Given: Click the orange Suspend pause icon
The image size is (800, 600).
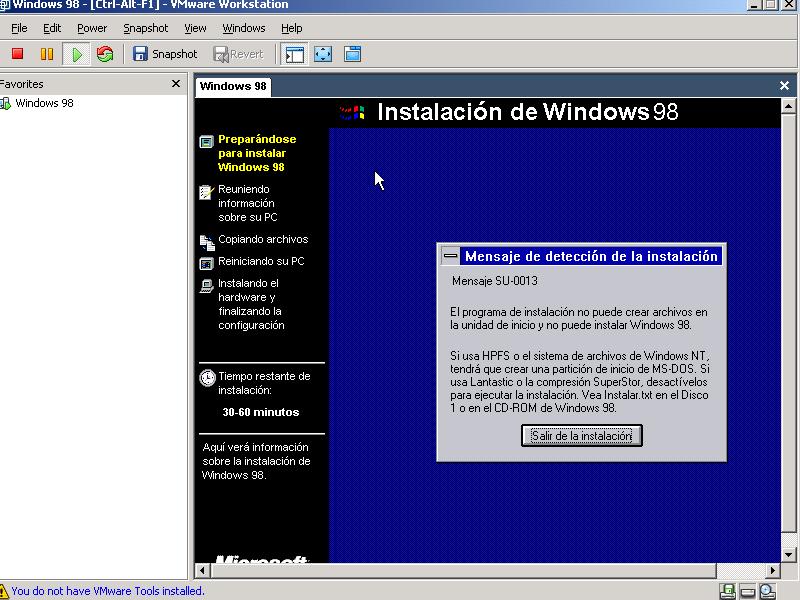Looking at the screenshot, I should (x=47, y=54).
